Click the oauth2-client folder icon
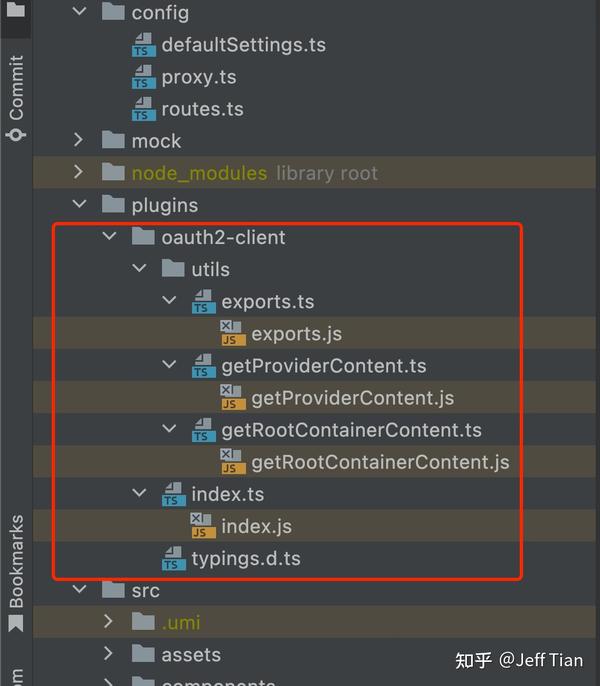The image size is (600, 686). click(x=143, y=237)
